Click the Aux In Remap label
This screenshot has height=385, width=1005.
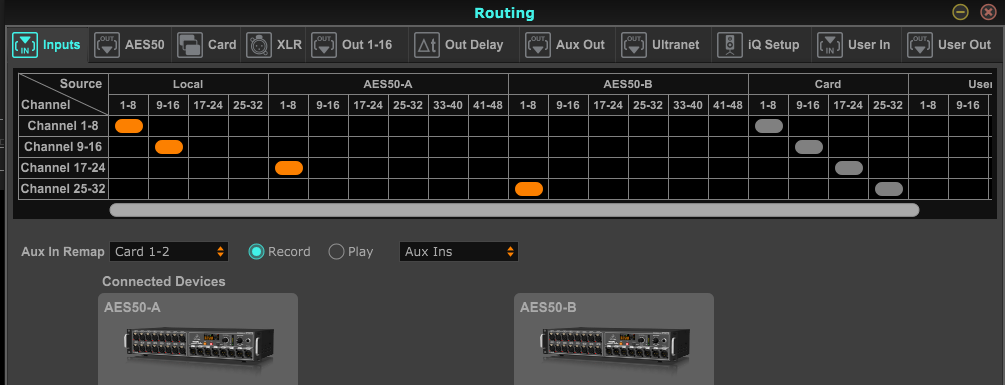pos(63,252)
